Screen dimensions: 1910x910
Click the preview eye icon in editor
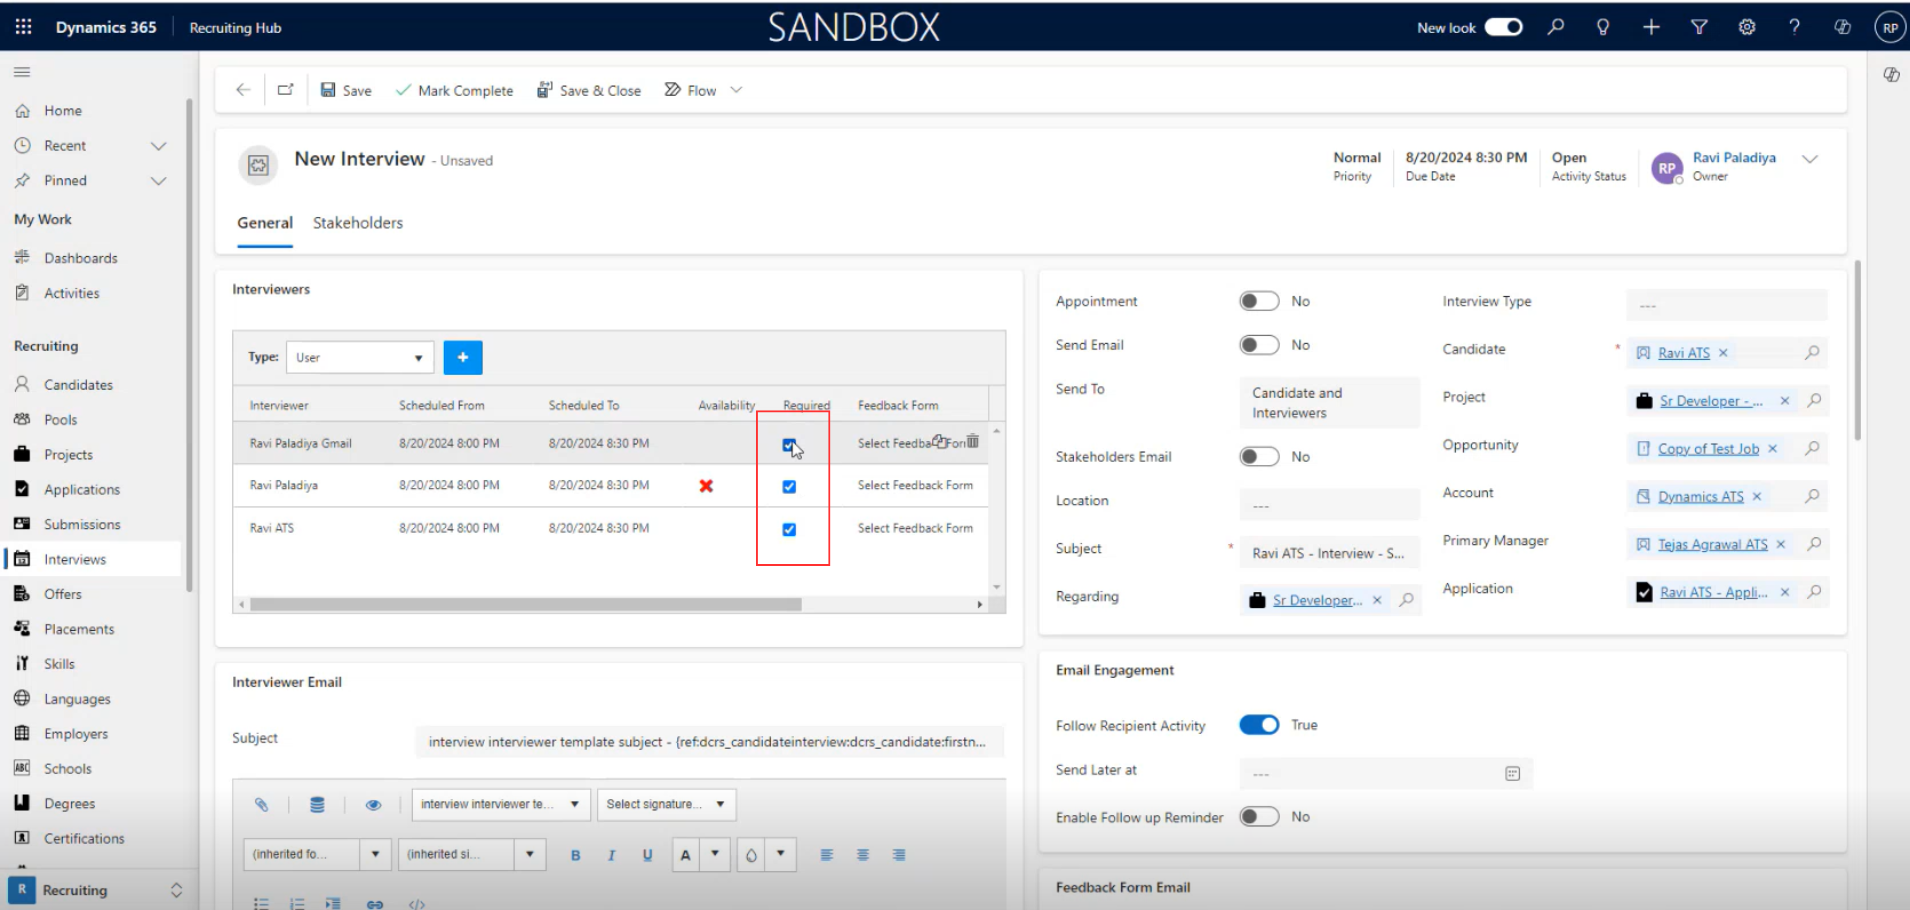[373, 804]
